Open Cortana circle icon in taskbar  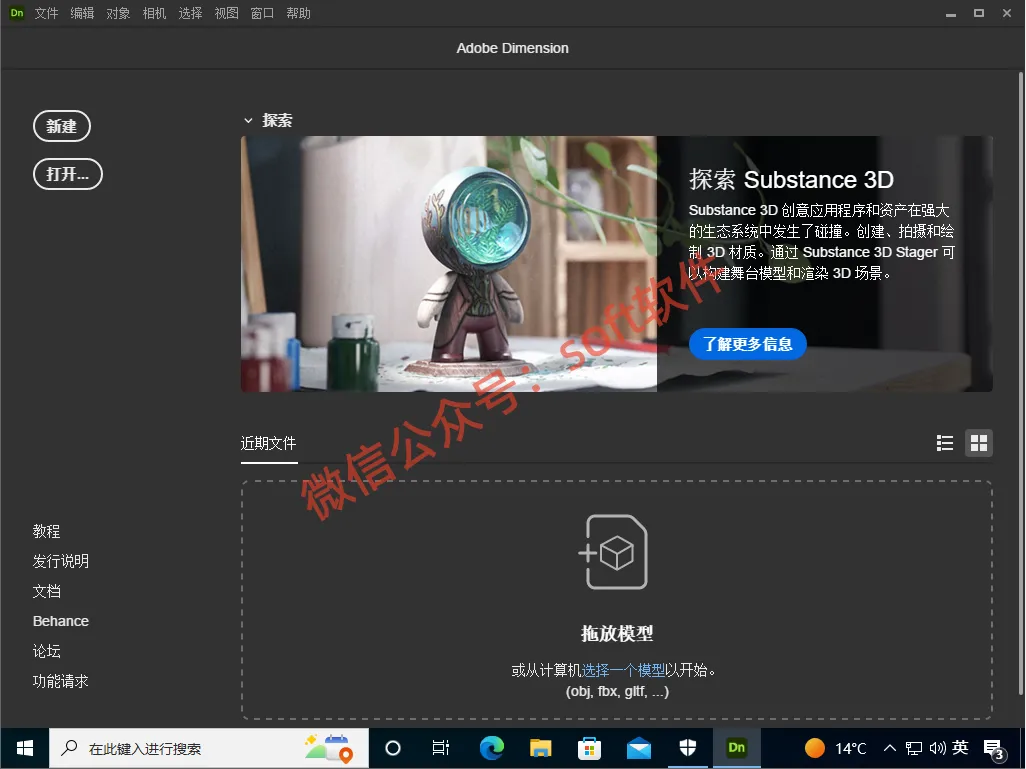click(x=393, y=748)
